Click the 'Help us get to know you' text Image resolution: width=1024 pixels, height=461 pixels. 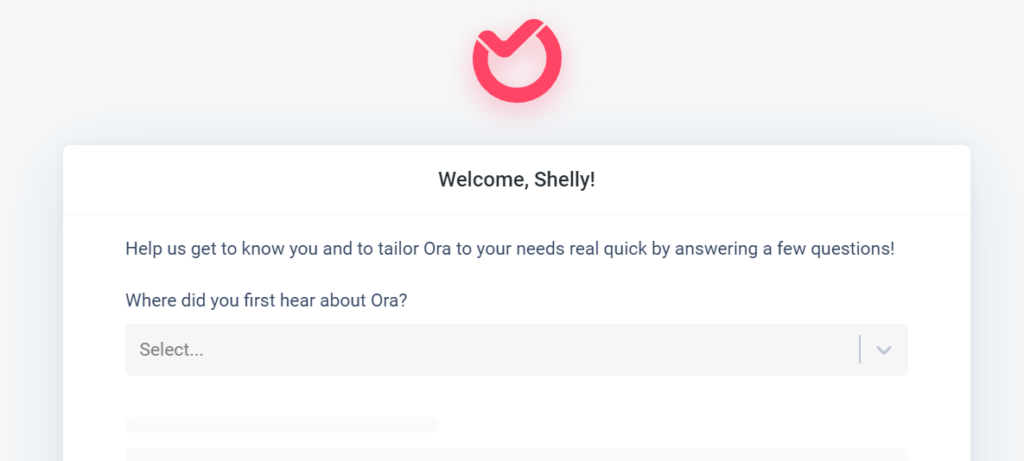[x=509, y=249]
